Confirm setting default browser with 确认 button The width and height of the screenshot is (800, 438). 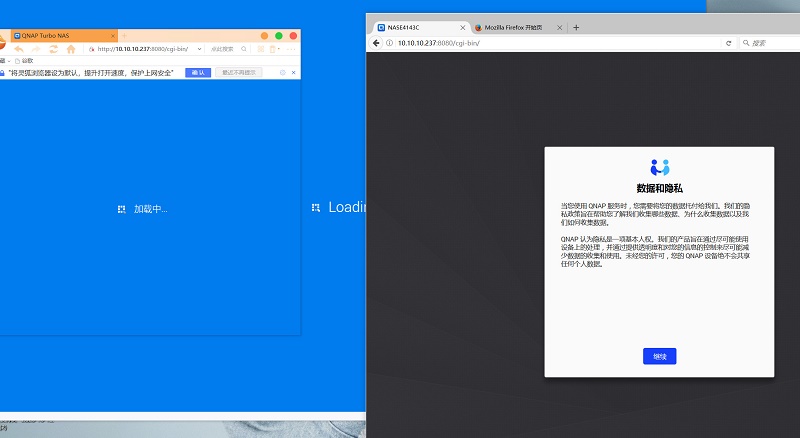[x=198, y=72]
